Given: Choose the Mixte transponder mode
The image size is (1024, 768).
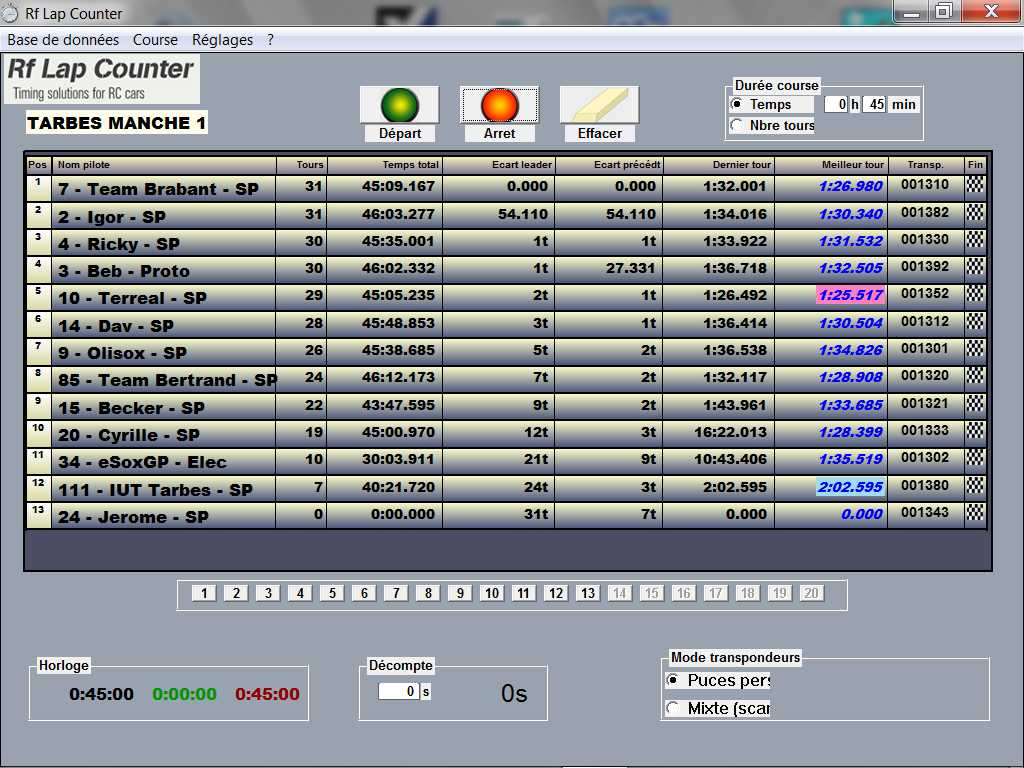Looking at the screenshot, I should 672,708.
